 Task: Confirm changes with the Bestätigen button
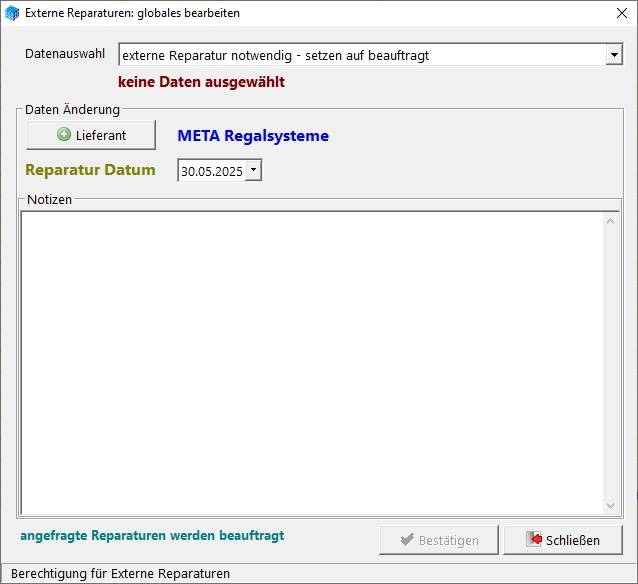(439, 540)
